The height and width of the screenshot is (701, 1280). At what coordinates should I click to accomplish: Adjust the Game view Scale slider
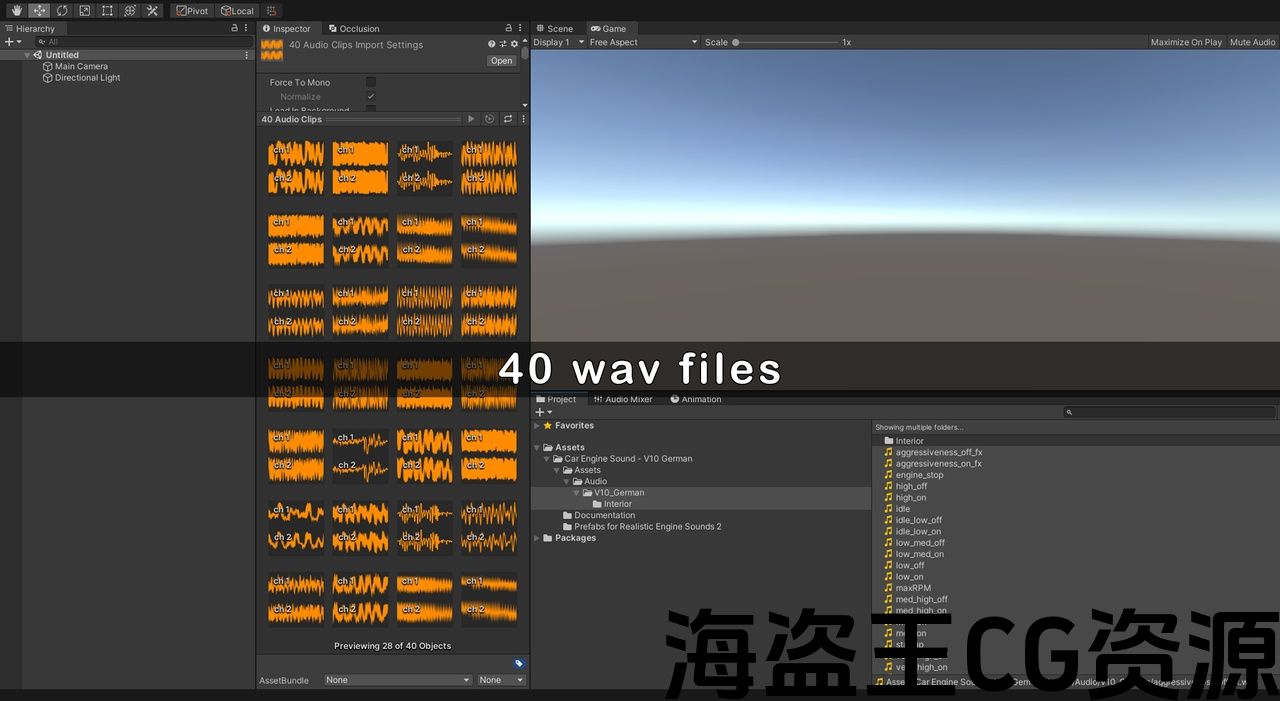coord(785,42)
